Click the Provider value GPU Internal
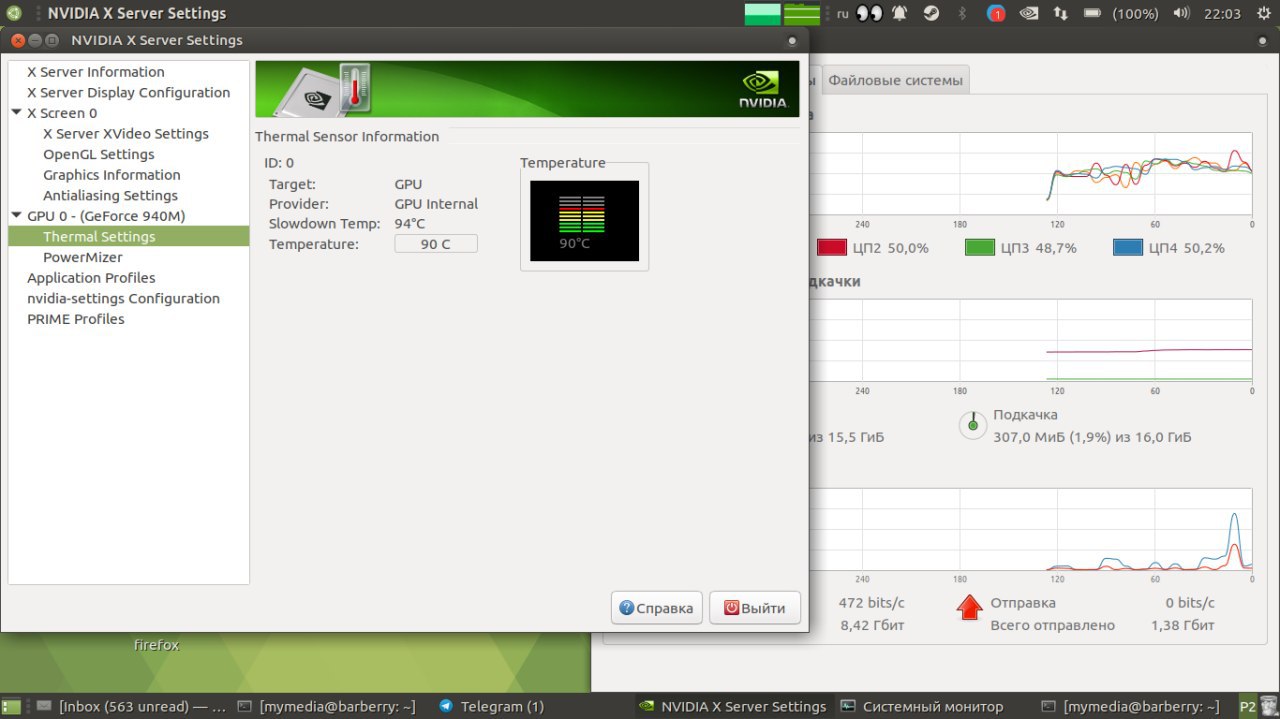1280x719 pixels. click(x=436, y=204)
